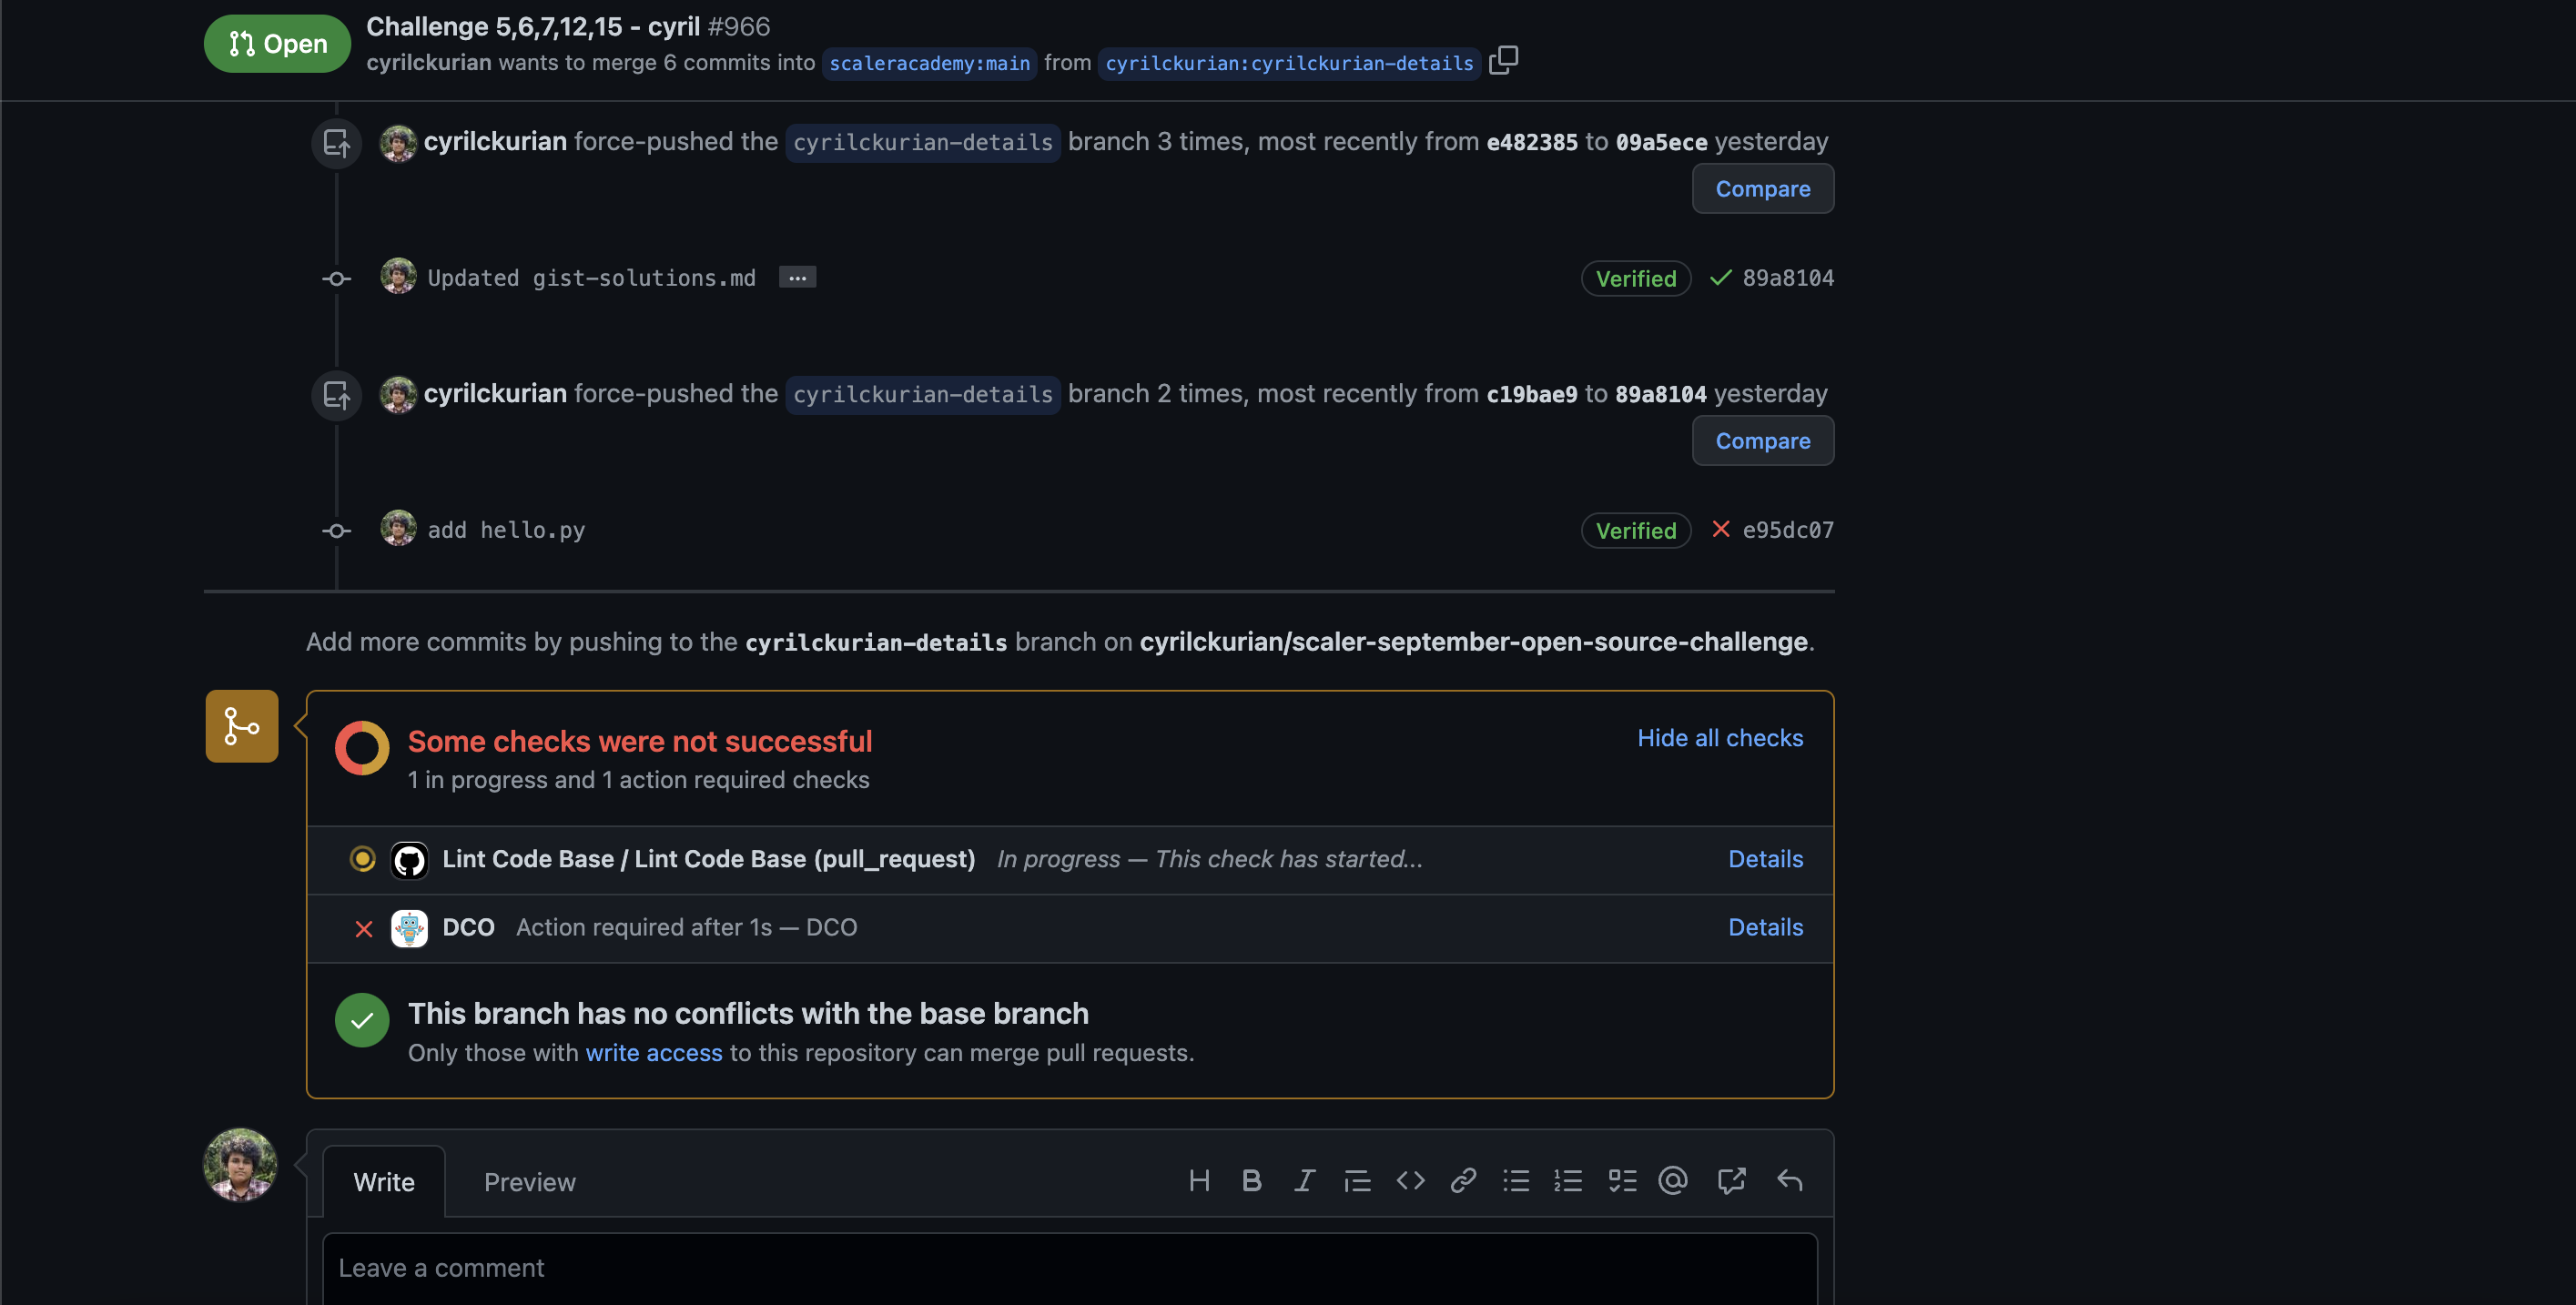Insert a hyperlink via the link icon

1463,1180
